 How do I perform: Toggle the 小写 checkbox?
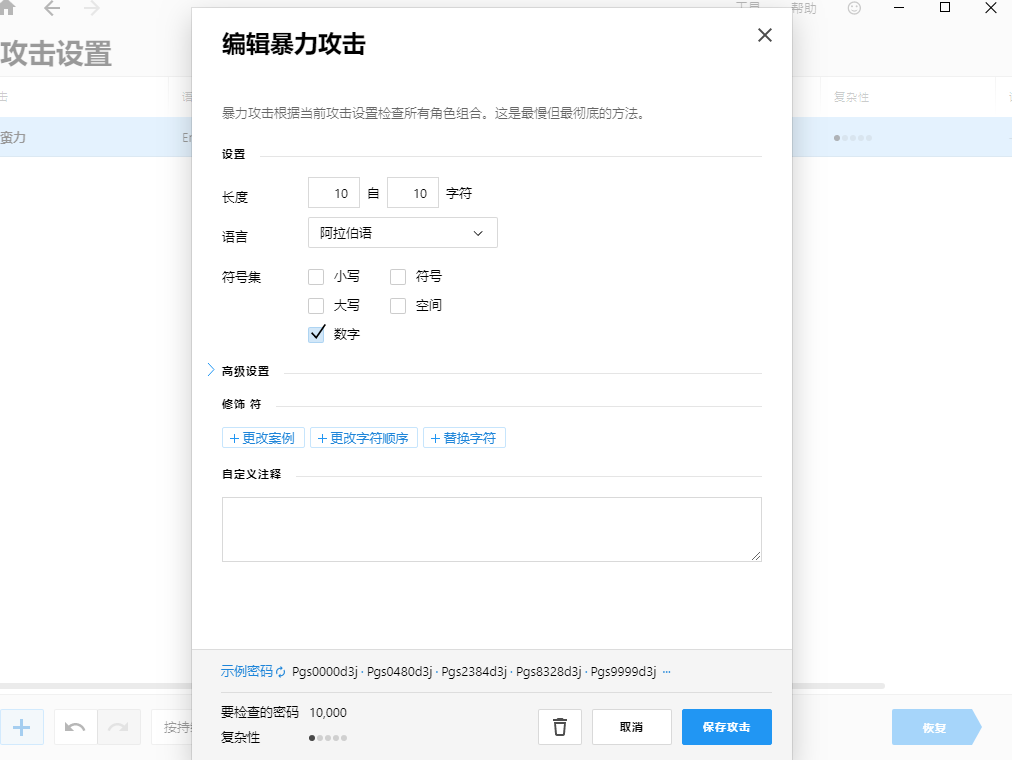pyautogui.click(x=316, y=277)
